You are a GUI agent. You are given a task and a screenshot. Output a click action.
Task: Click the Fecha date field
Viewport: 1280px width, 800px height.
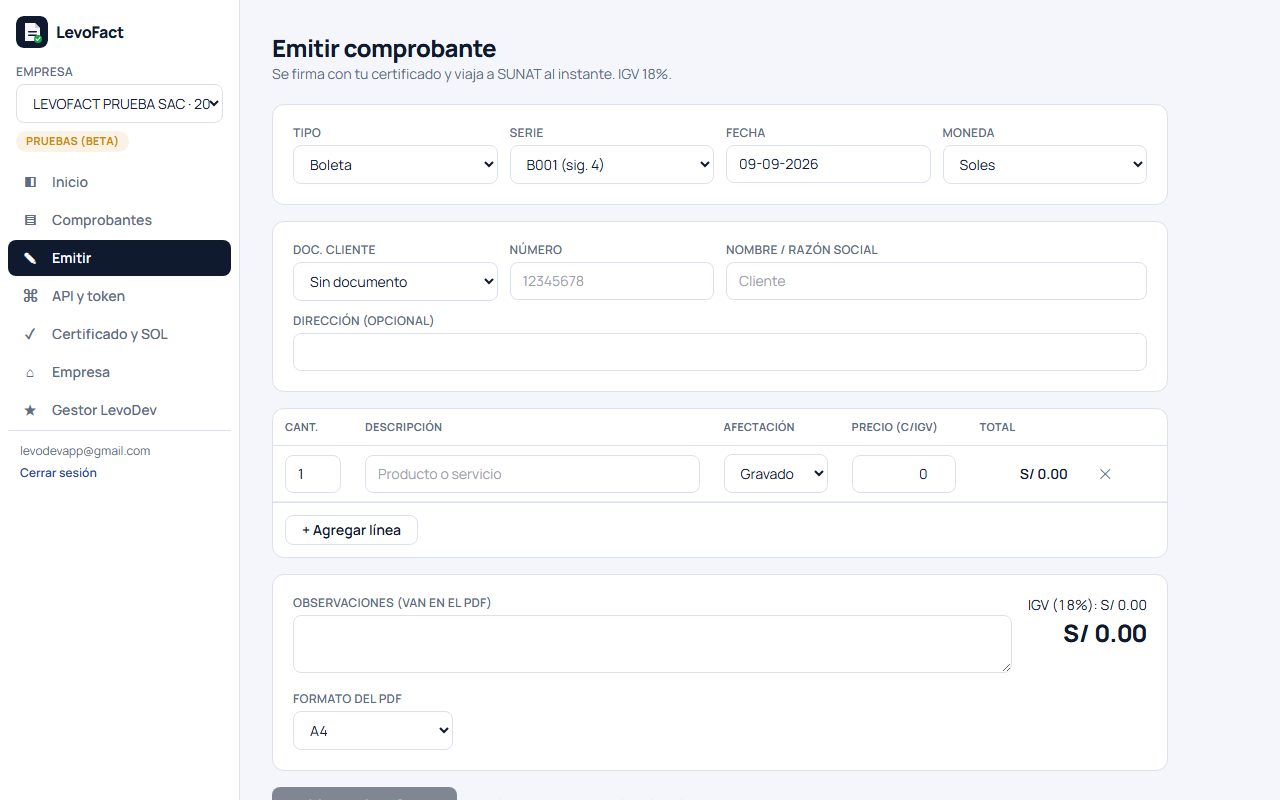pos(828,164)
